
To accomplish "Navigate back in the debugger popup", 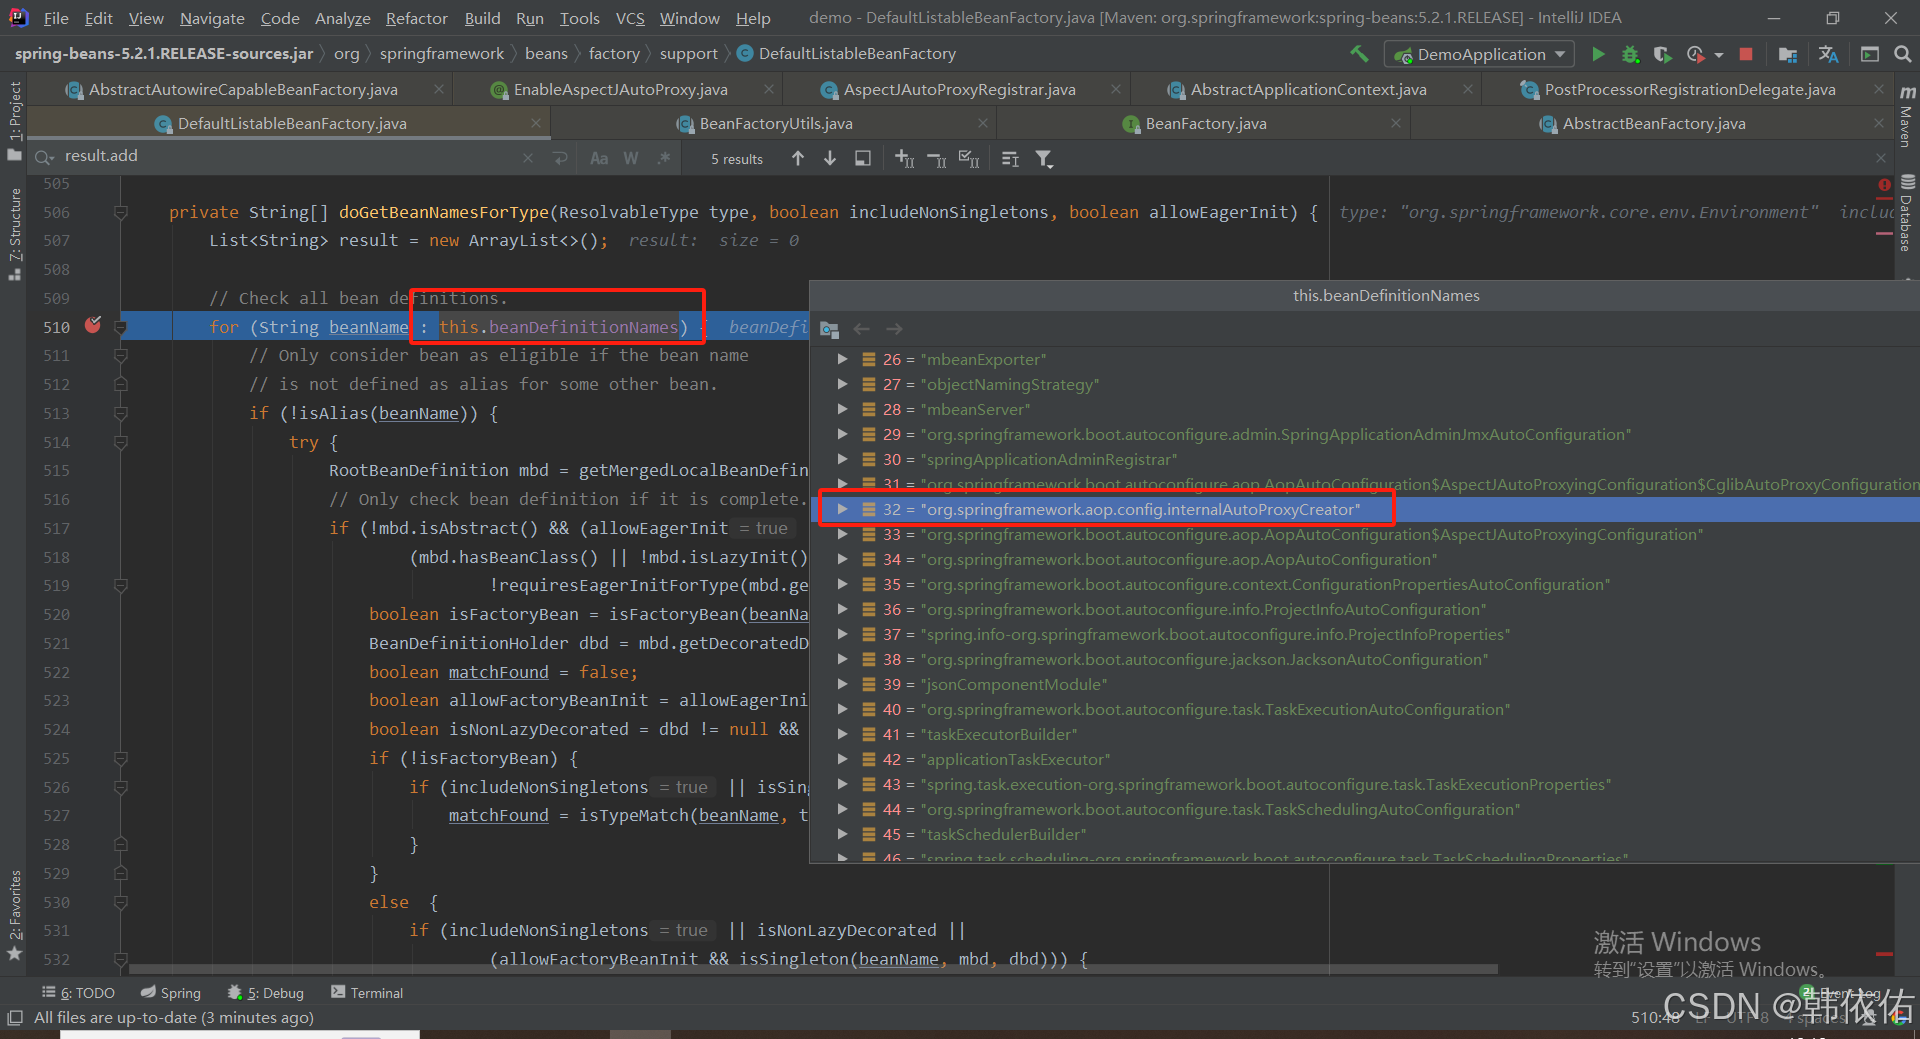I will click(862, 329).
